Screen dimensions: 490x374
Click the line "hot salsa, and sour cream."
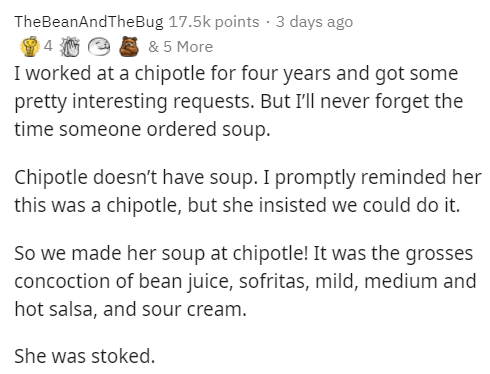[x=130, y=309]
